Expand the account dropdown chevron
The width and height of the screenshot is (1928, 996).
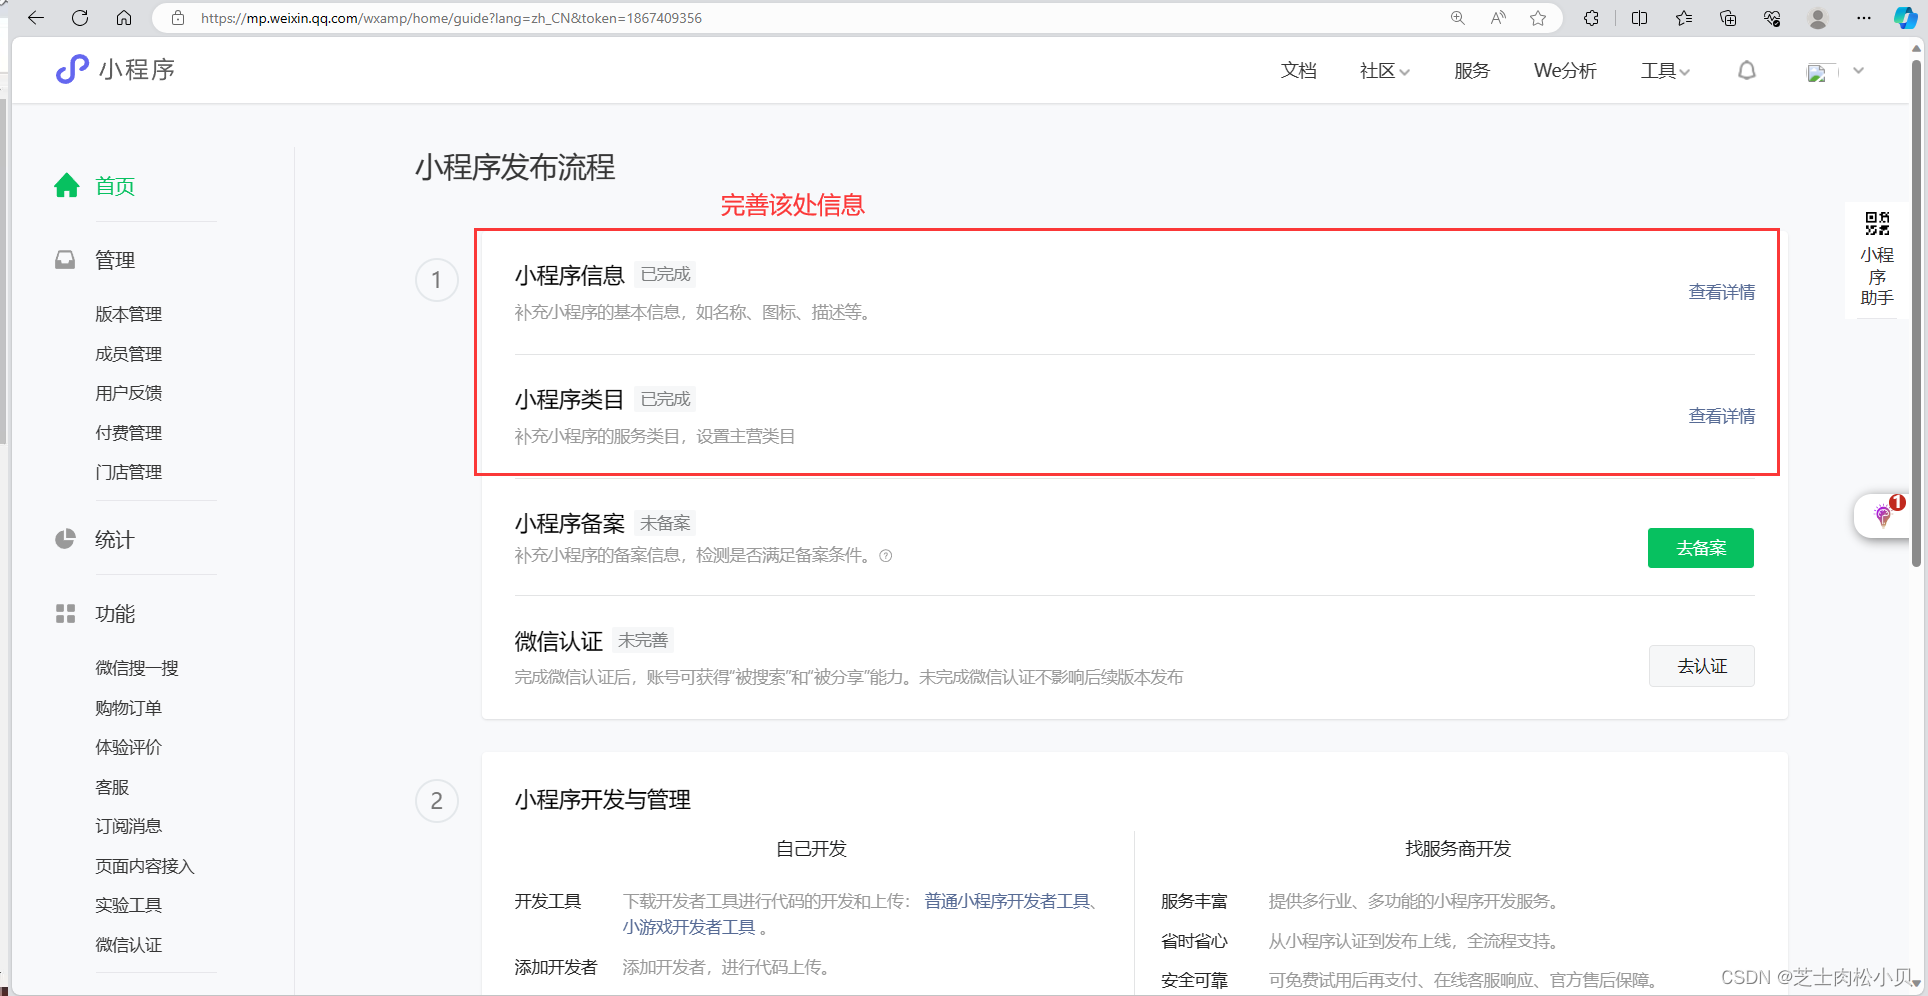coord(1859,71)
